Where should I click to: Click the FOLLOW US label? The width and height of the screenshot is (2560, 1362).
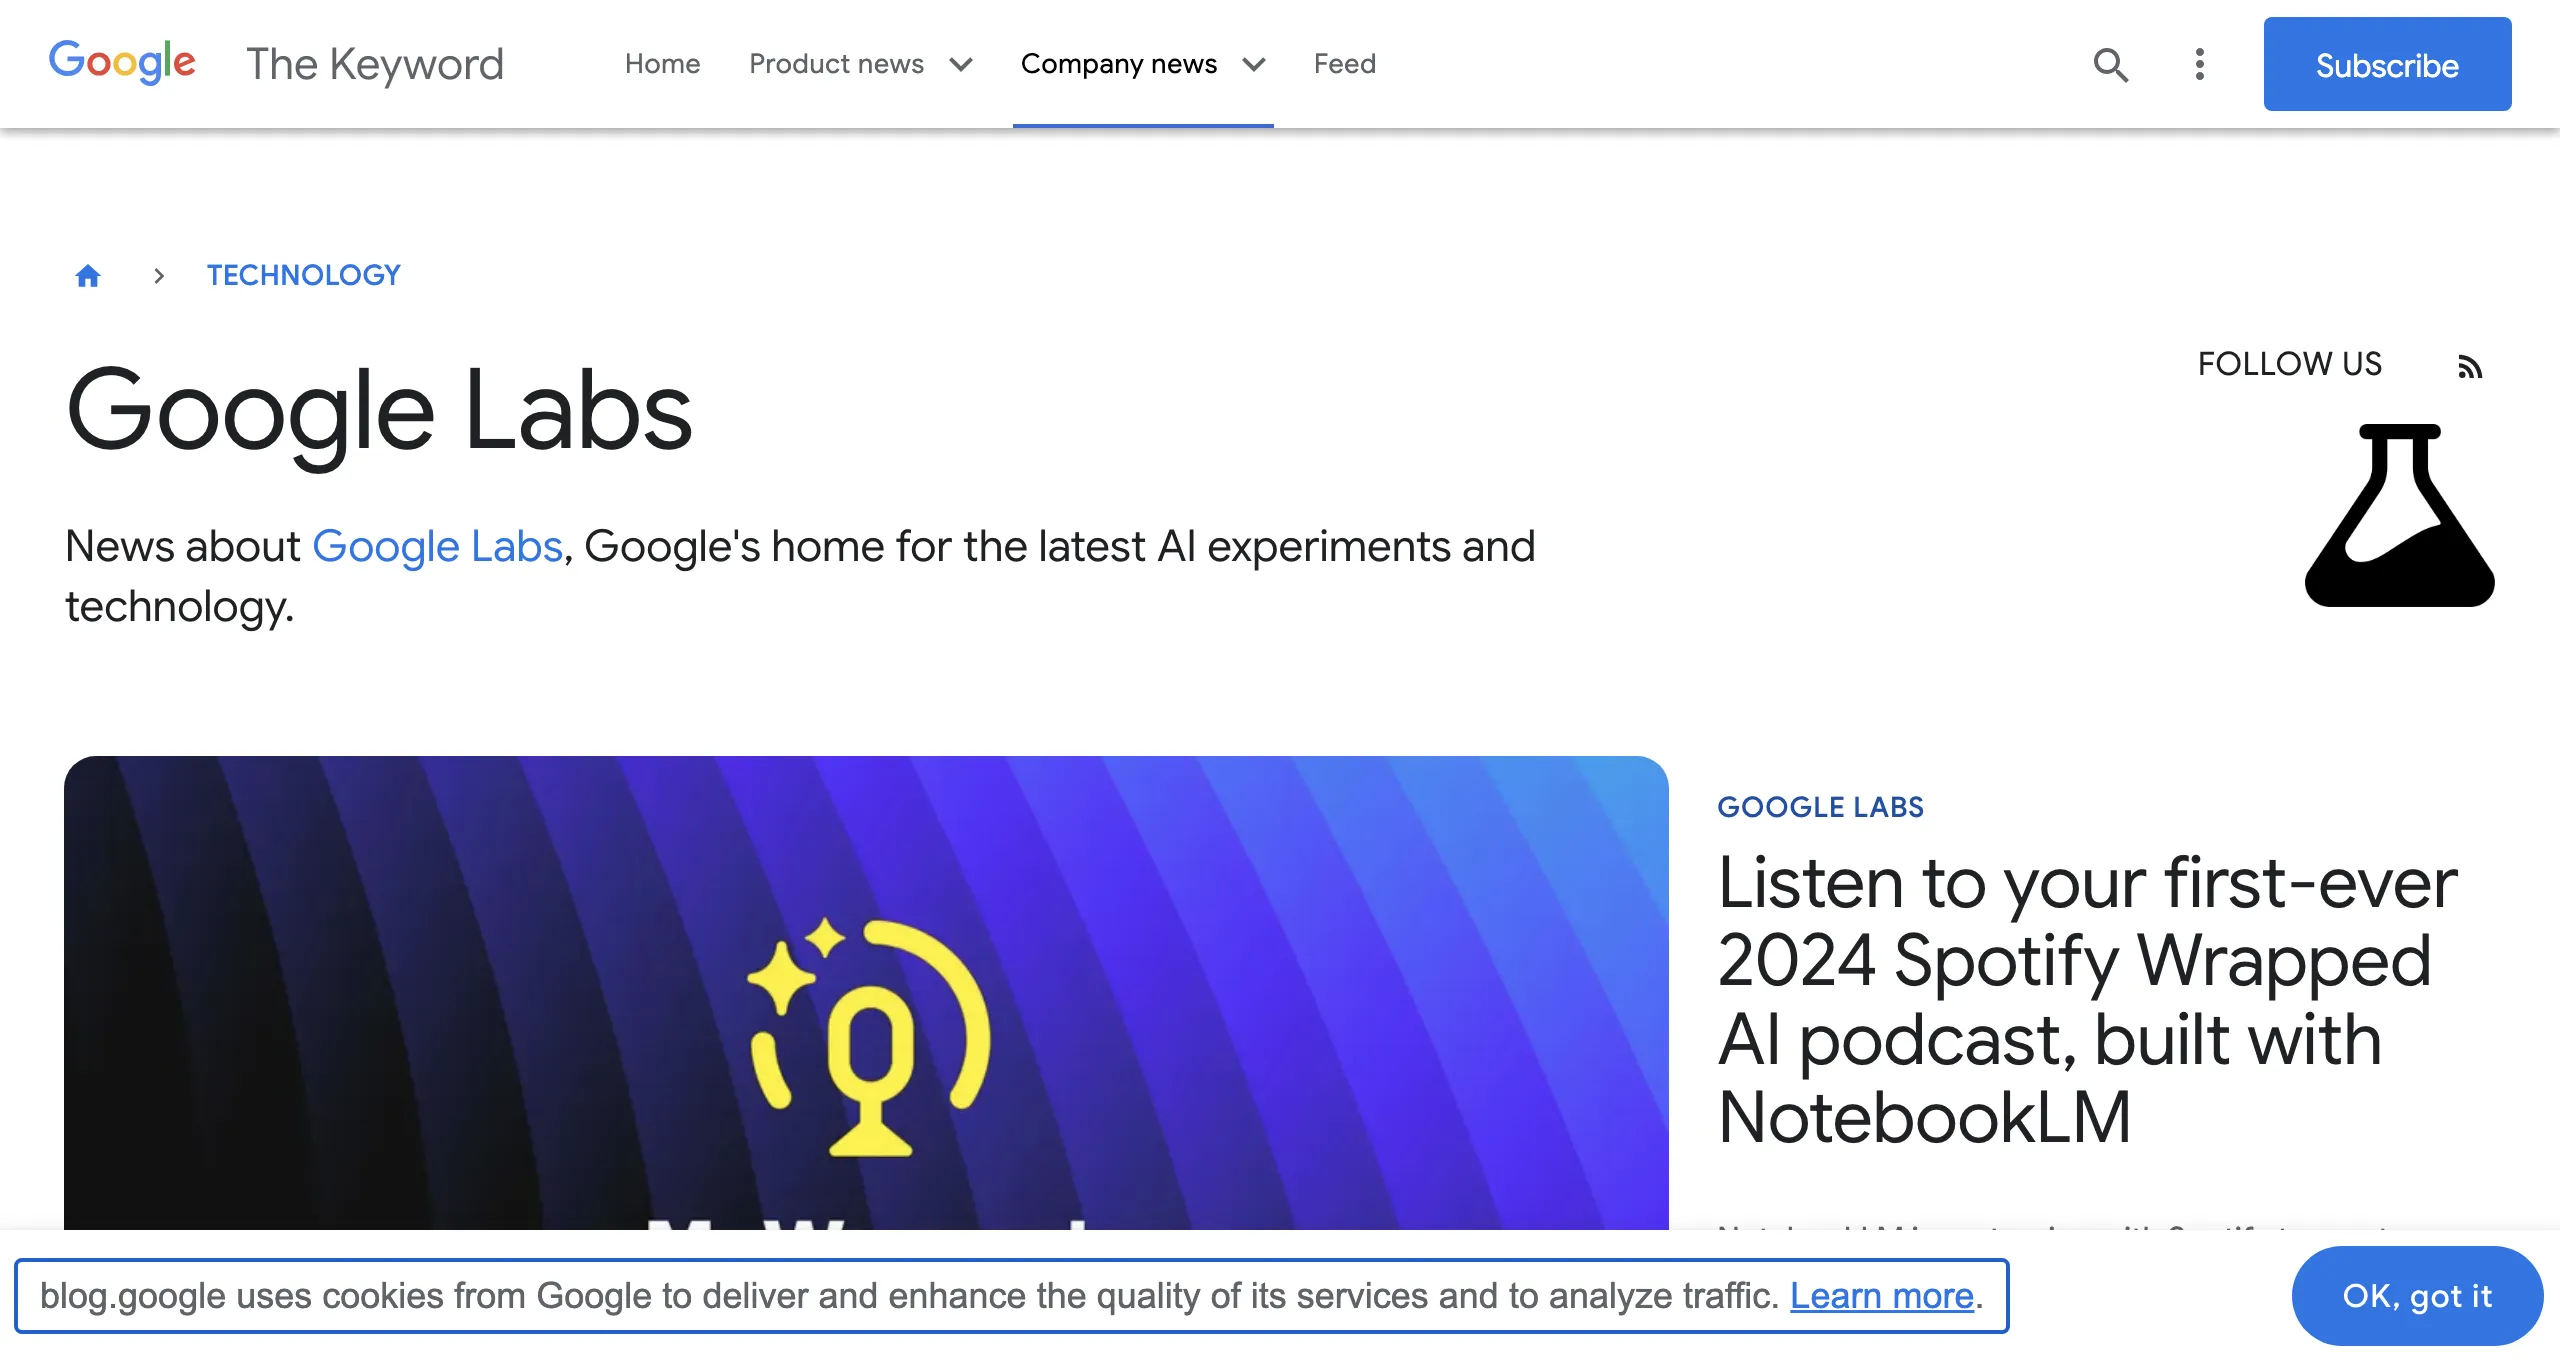[x=2289, y=364]
